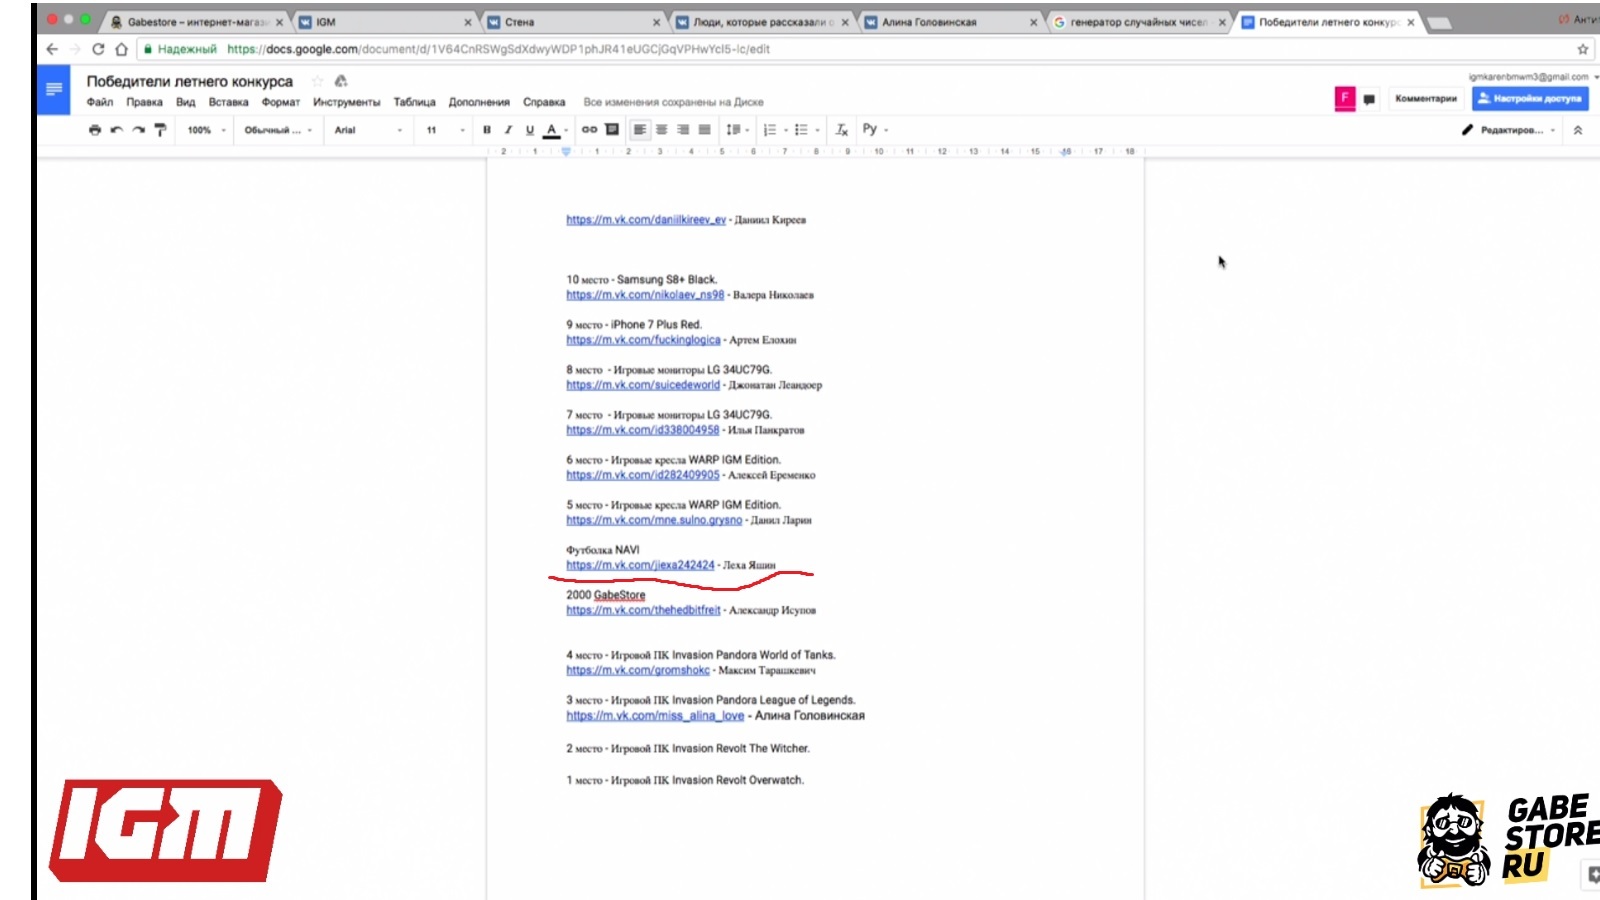Open the Справка menu
Screen dimensions: 1600x900
tap(544, 102)
